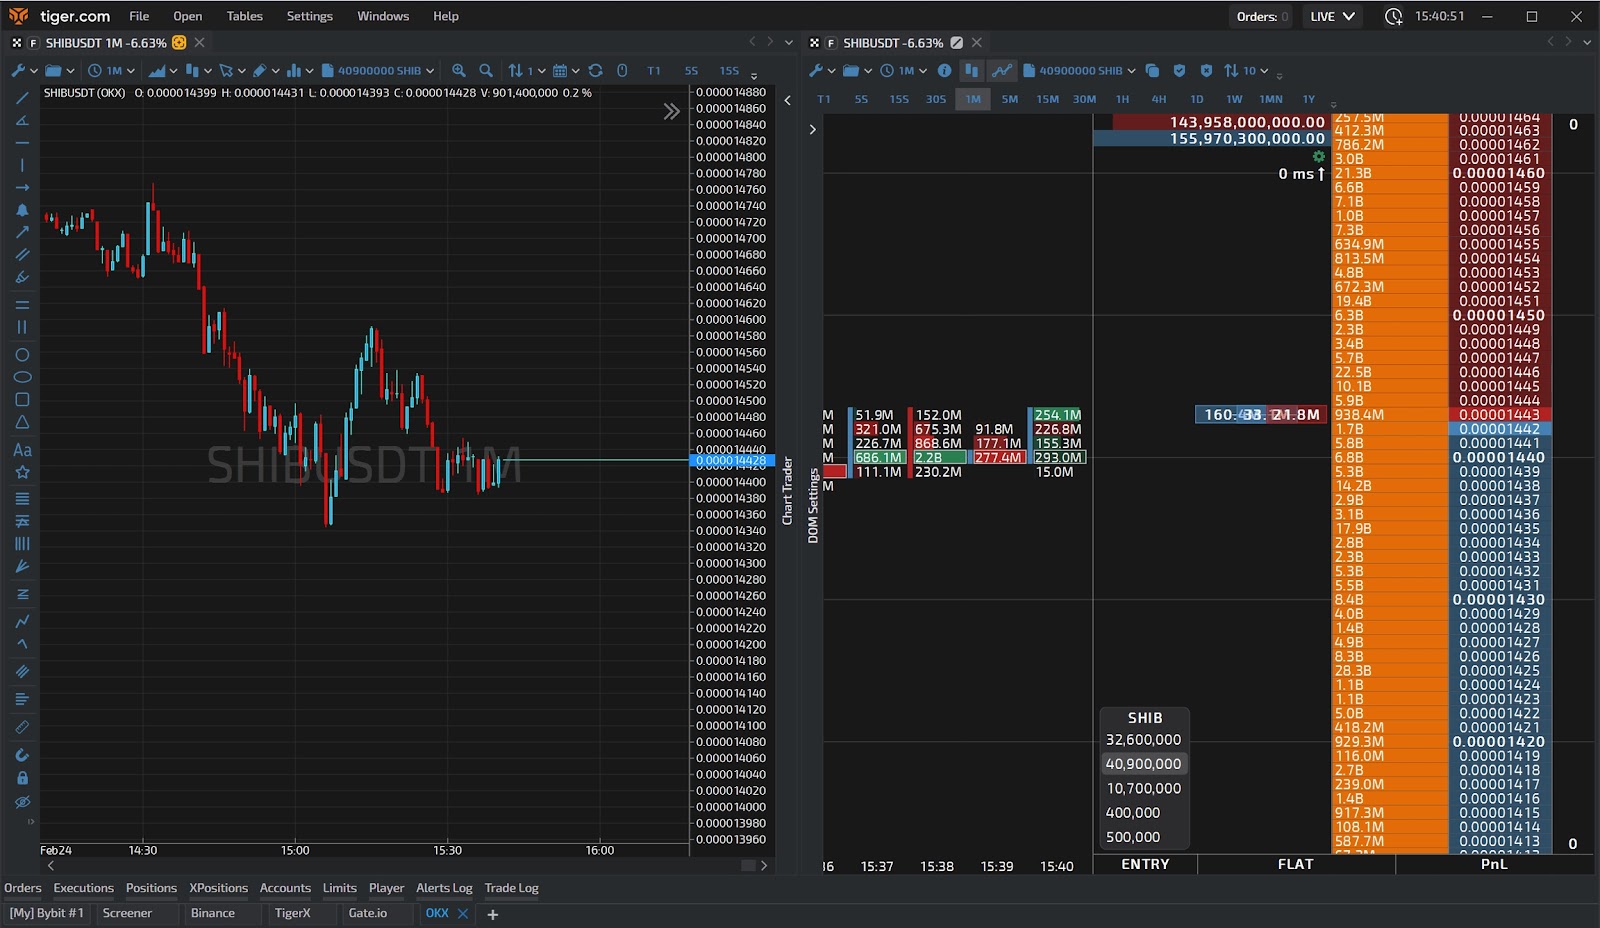Add a new workspace tab with plus
1600x928 pixels.
(x=492, y=914)
